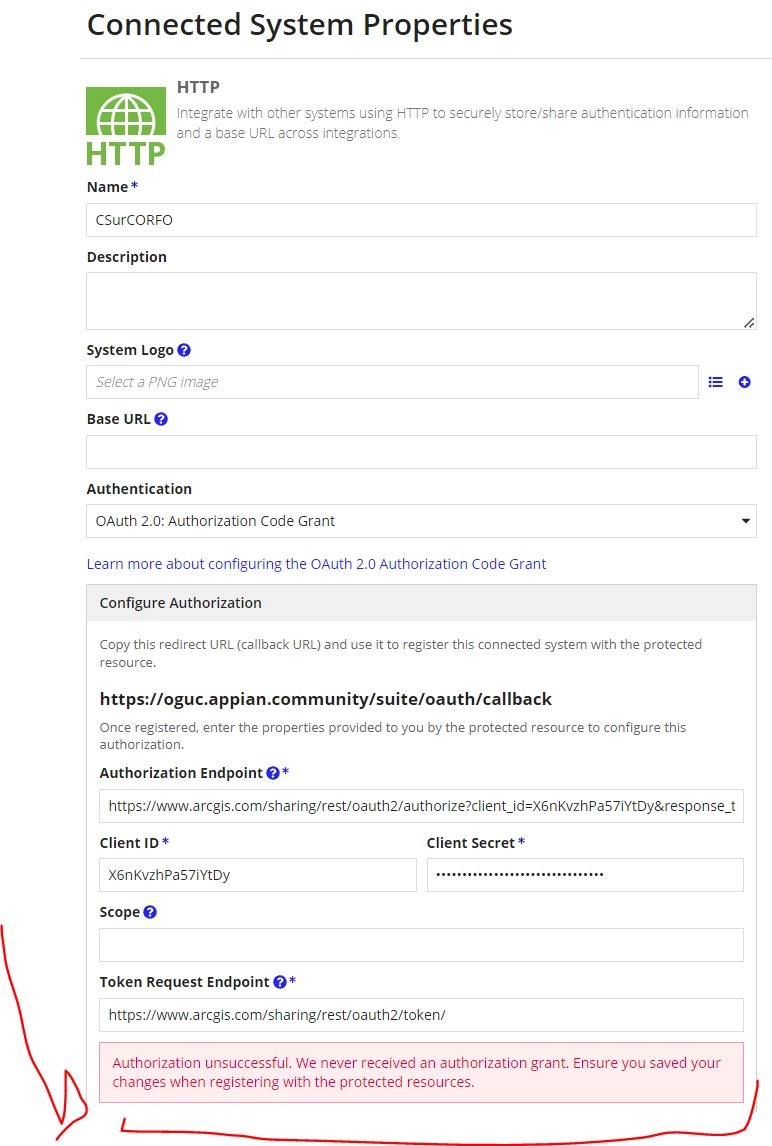Open the Authentication dropdown

coord(421,521)
